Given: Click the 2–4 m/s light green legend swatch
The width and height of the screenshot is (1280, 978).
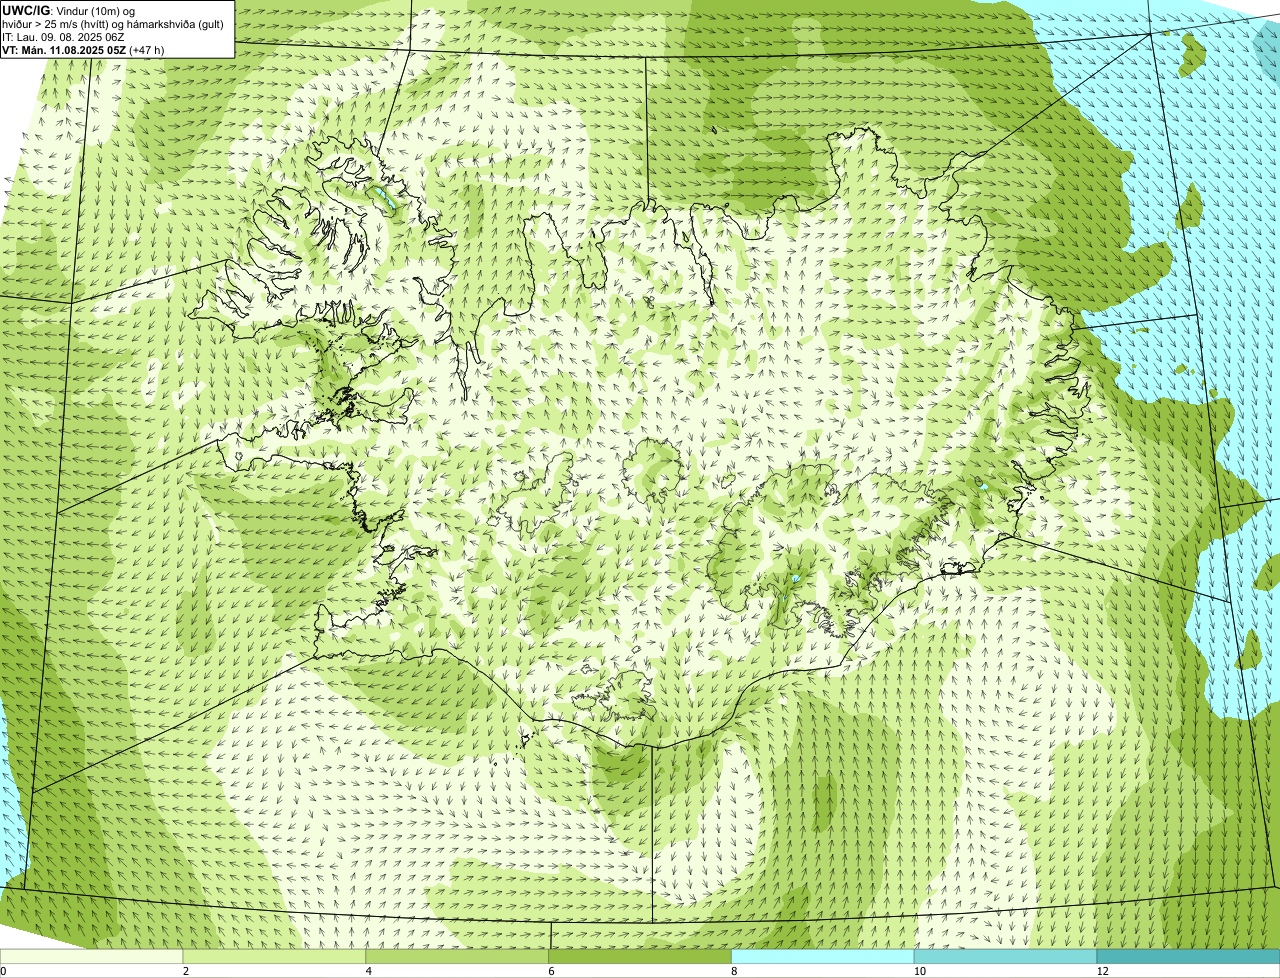Looking at the screenshot, I should pyautogui.click(x=275, y=956).
